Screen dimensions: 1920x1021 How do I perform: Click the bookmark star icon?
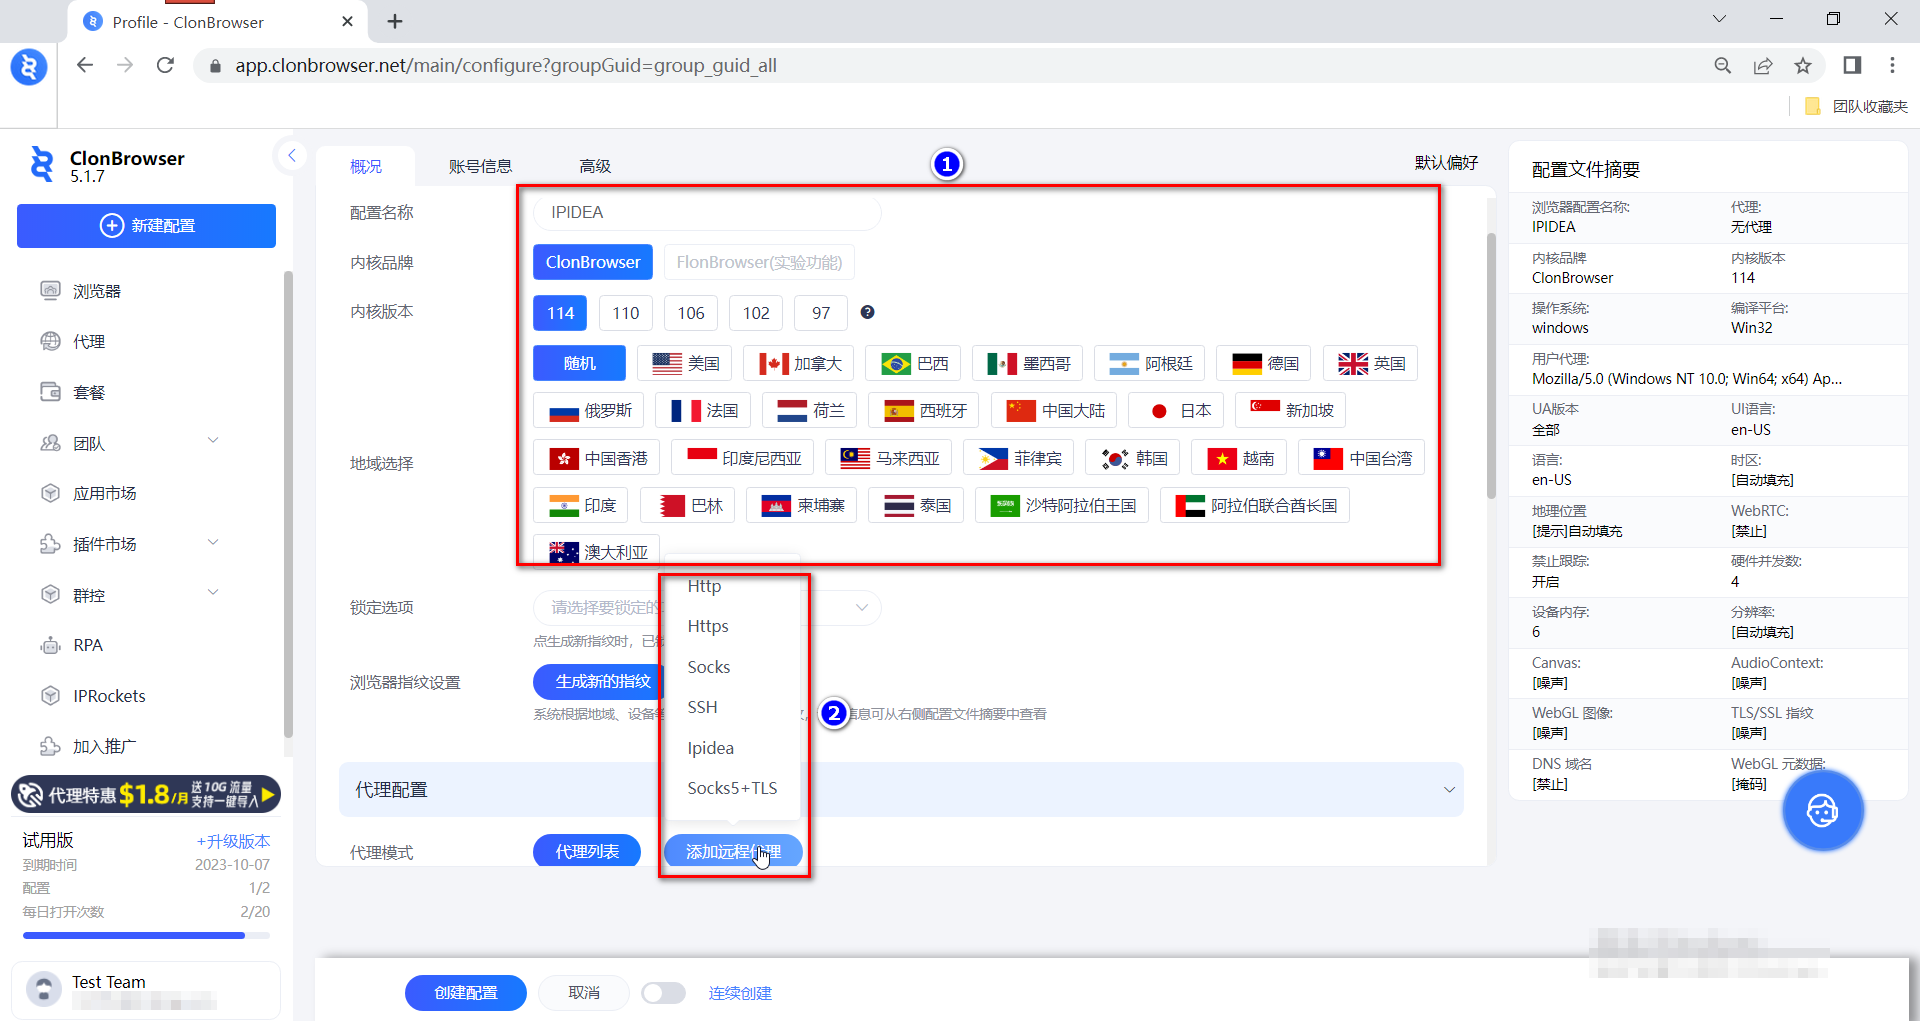pos(1802,66)
